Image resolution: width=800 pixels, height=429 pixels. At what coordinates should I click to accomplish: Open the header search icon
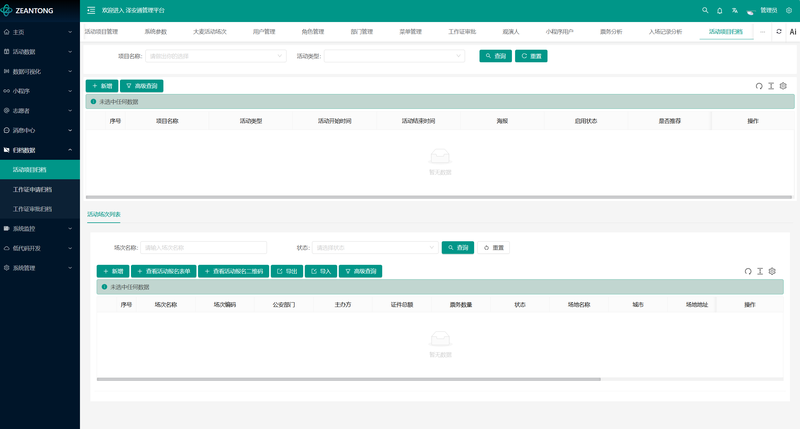point(705,10)
